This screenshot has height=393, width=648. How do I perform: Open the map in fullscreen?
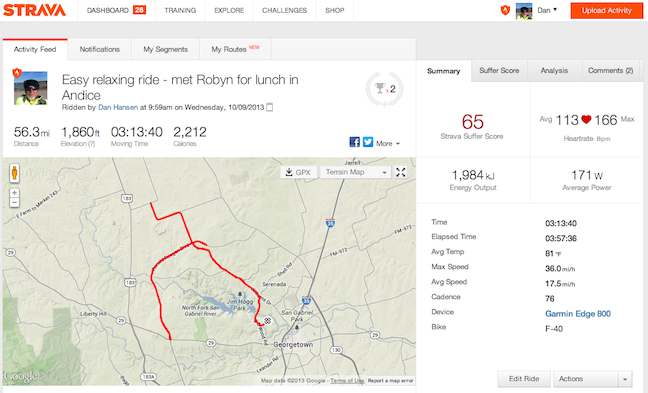(400, 172)
